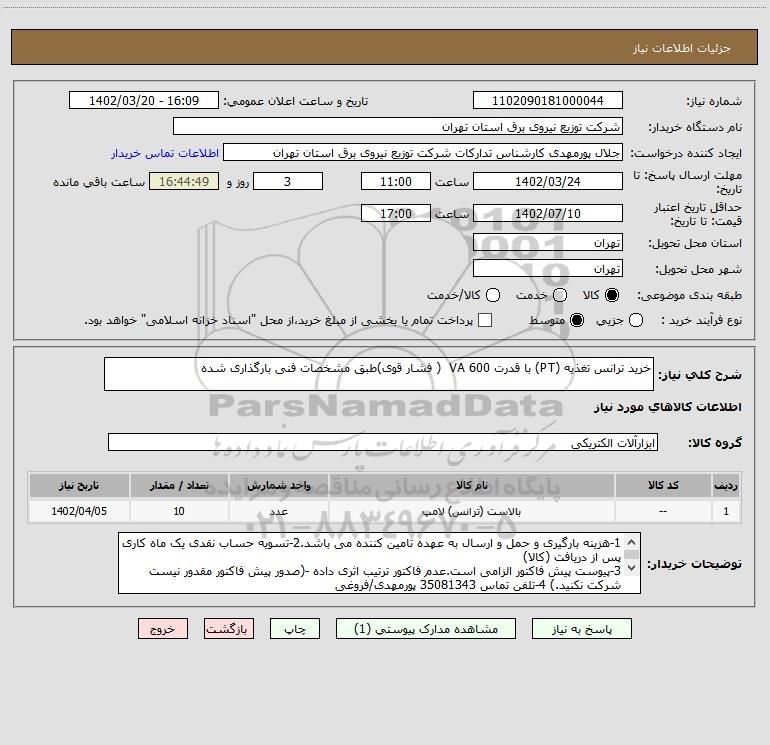Click the گروه کالا field ابزارآلات الکتریکی
770x745 pixels.
point(383,442)
